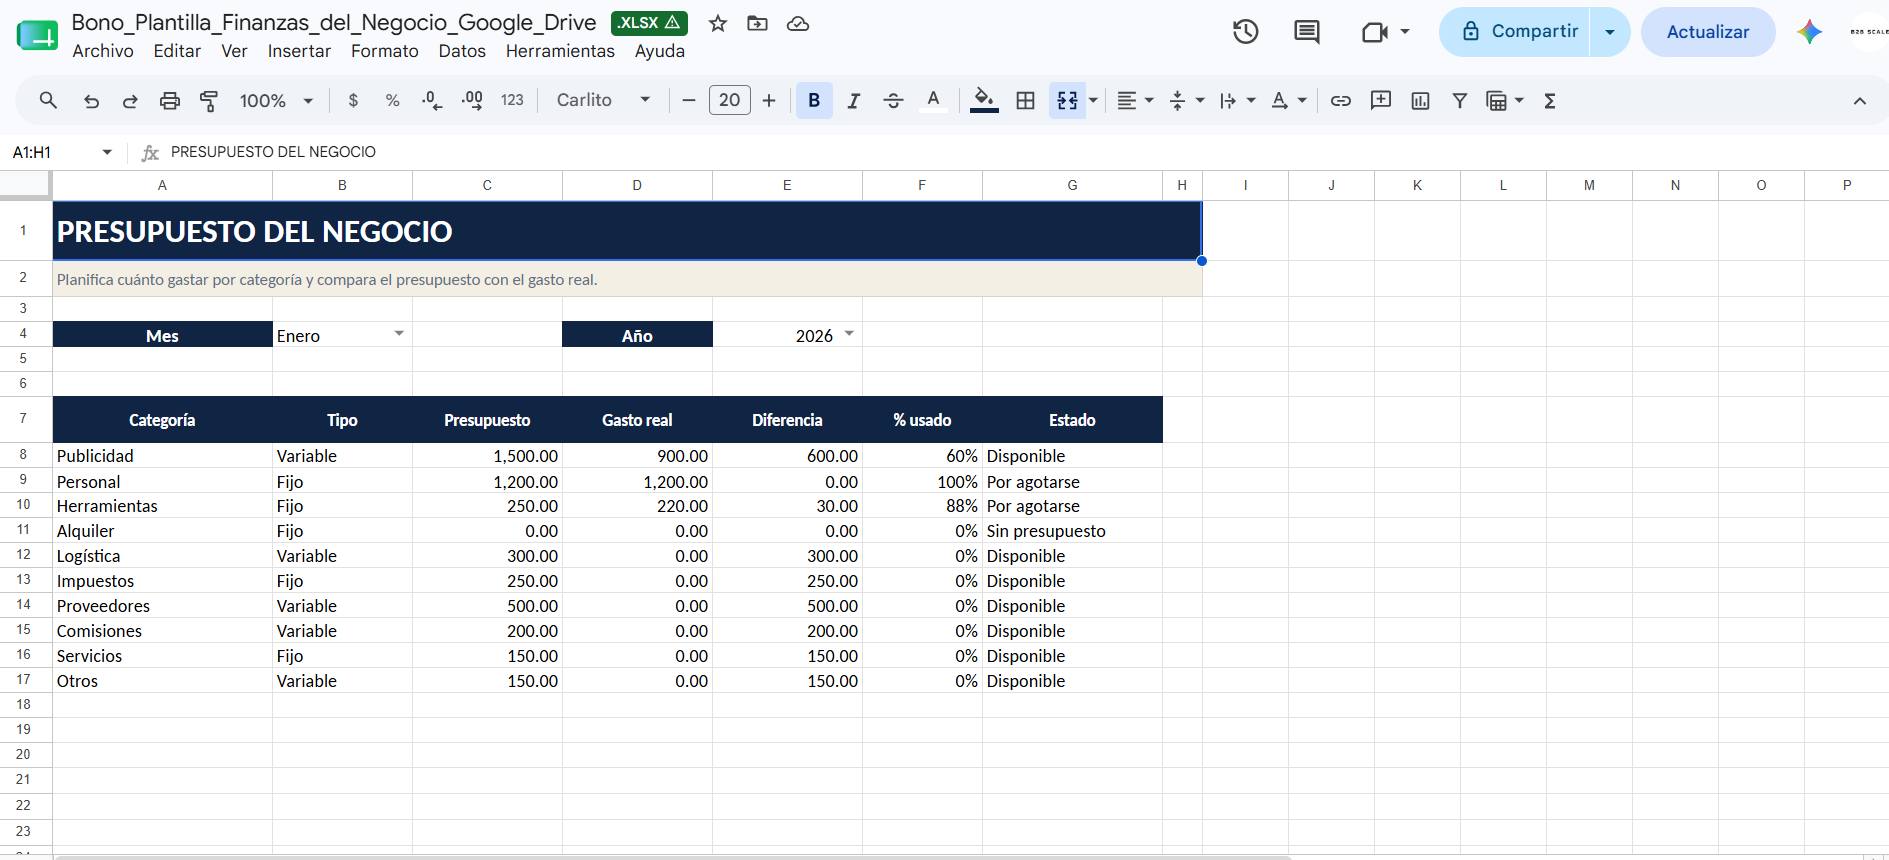The image size is (1889, 860).
Task: Open version history clock icon
Action: tap(1245, 32)
